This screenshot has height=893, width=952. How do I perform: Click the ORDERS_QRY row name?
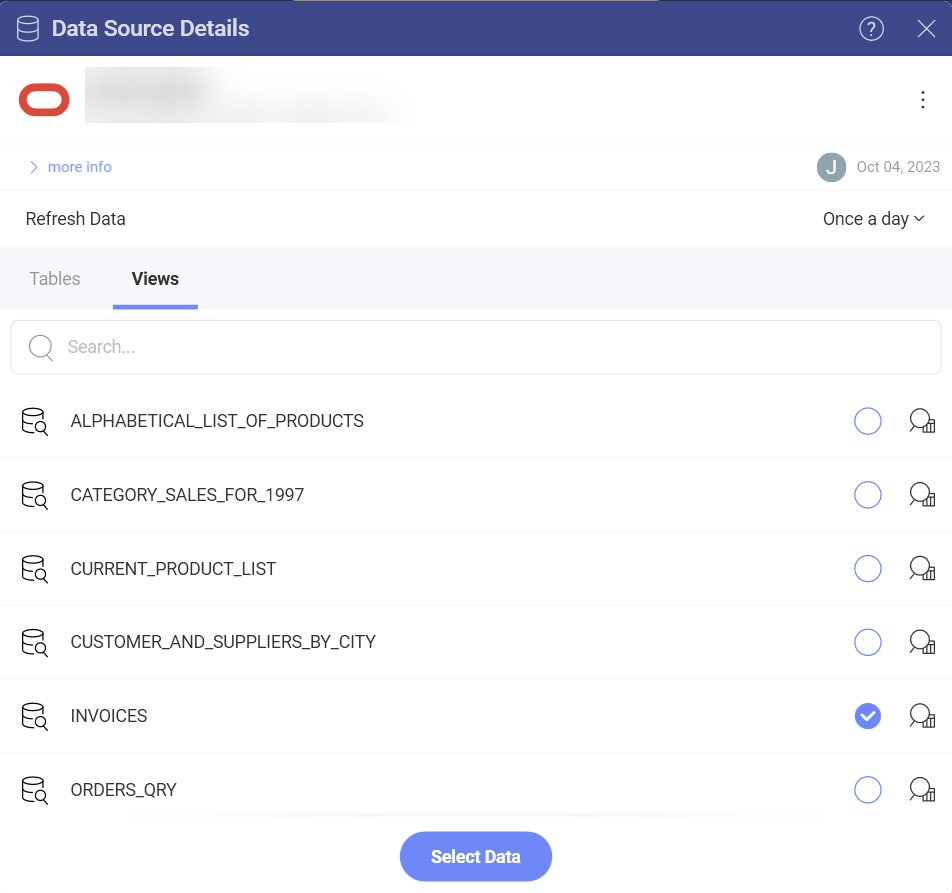pos(123,790)
